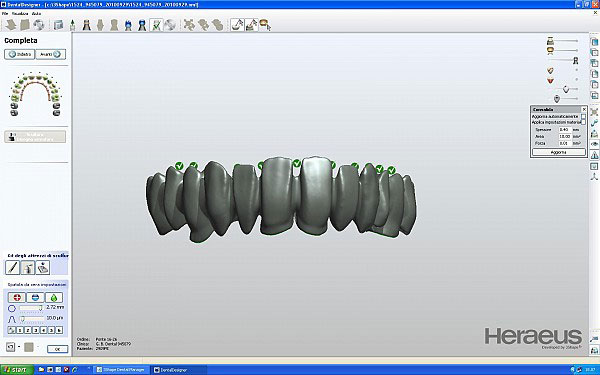
Task: Click the Spessore value input field
Action: (564, 130)
